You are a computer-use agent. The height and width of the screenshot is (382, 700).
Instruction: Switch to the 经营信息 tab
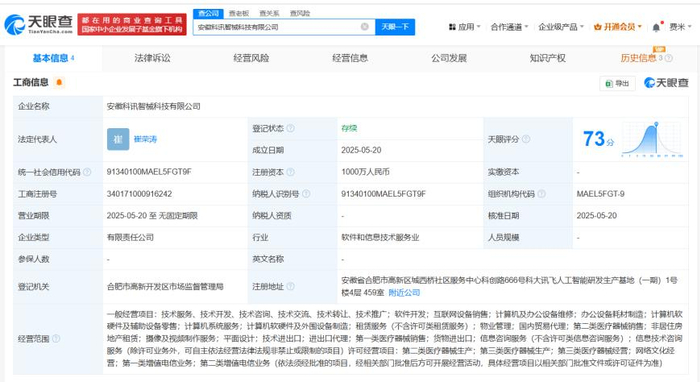pyautogui.click(x=350, y=58)
